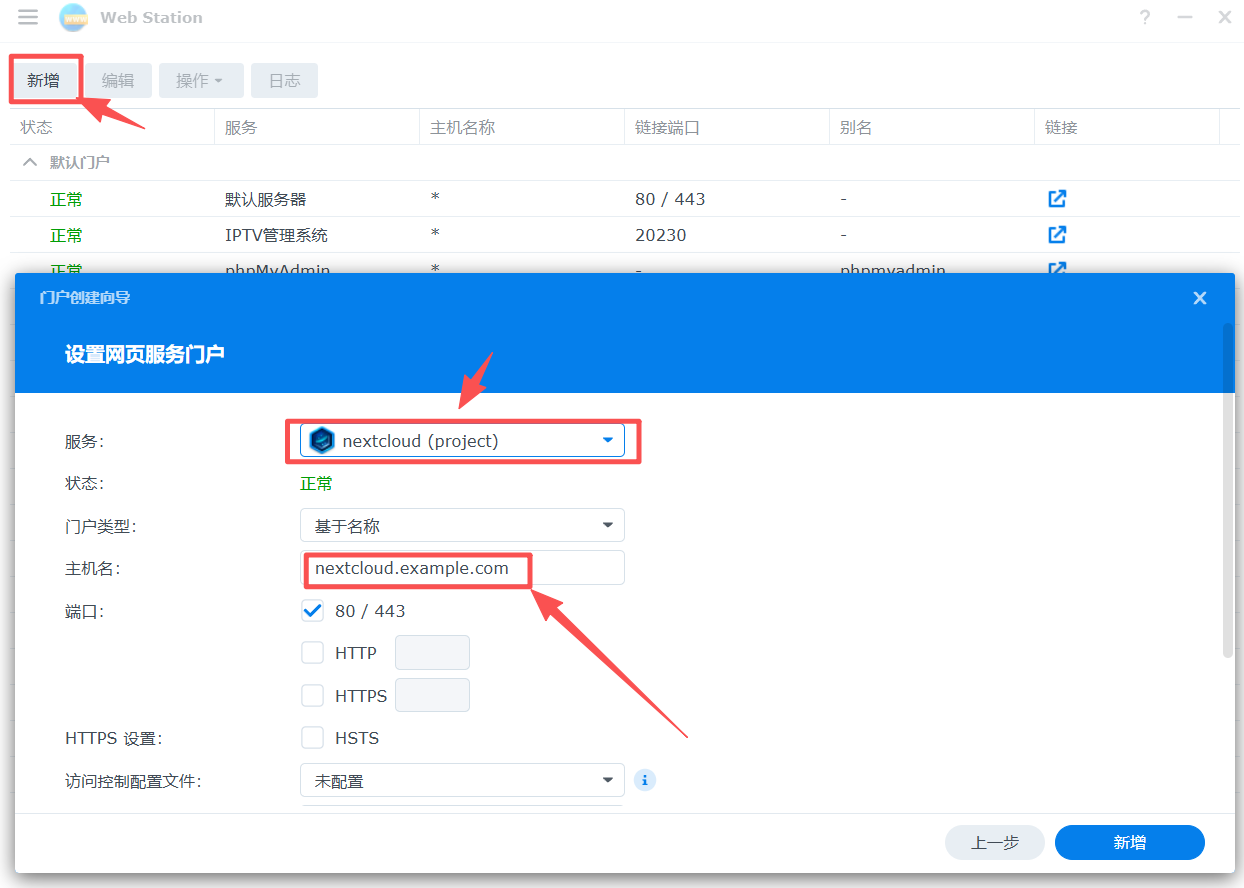The image size is (1244, 888).
Task: Expand the 门户类型 dropdown
Action: click(x=462, y=525)
